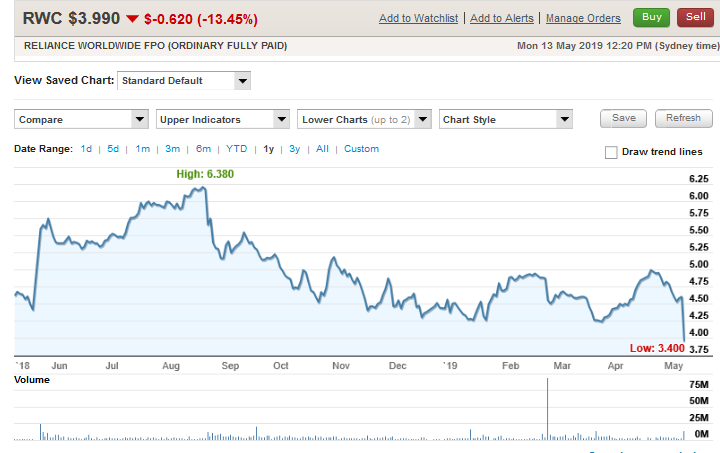Enable the Draw trend lines checkbox
Viewport: 720px width, 453px height.
[x=611, y=152]
